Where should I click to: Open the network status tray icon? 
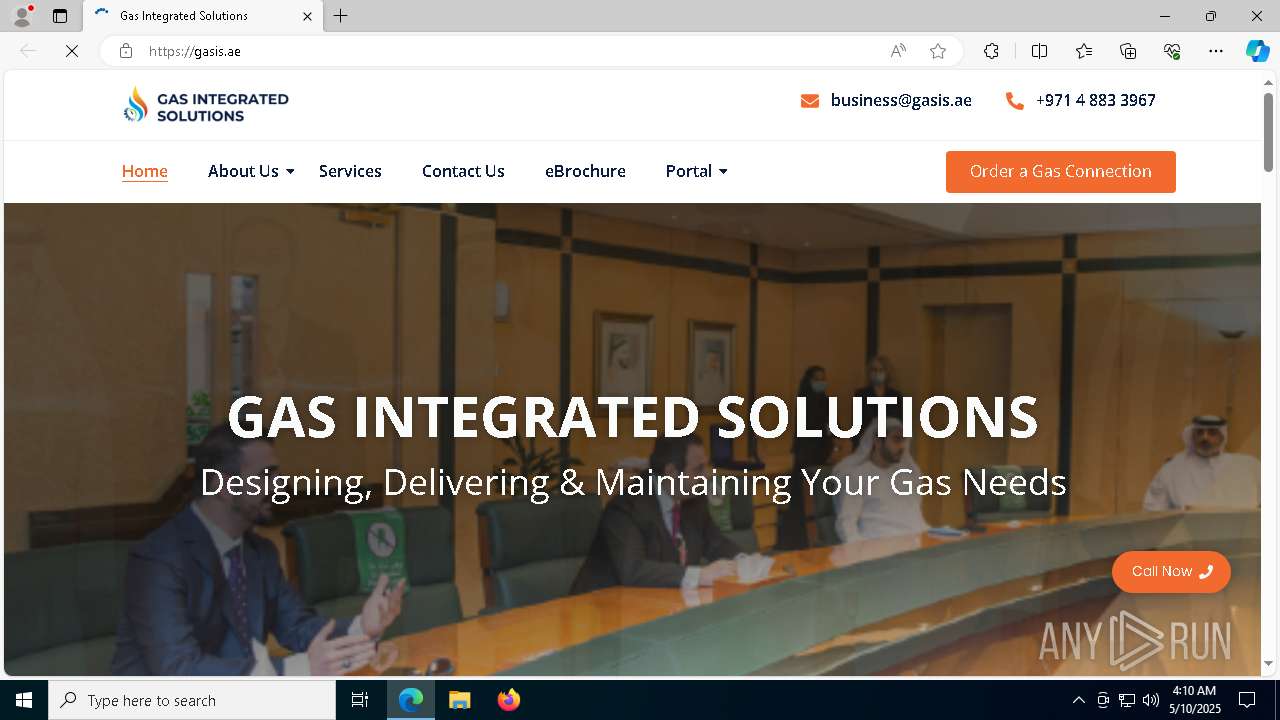tap(1127, 700)
